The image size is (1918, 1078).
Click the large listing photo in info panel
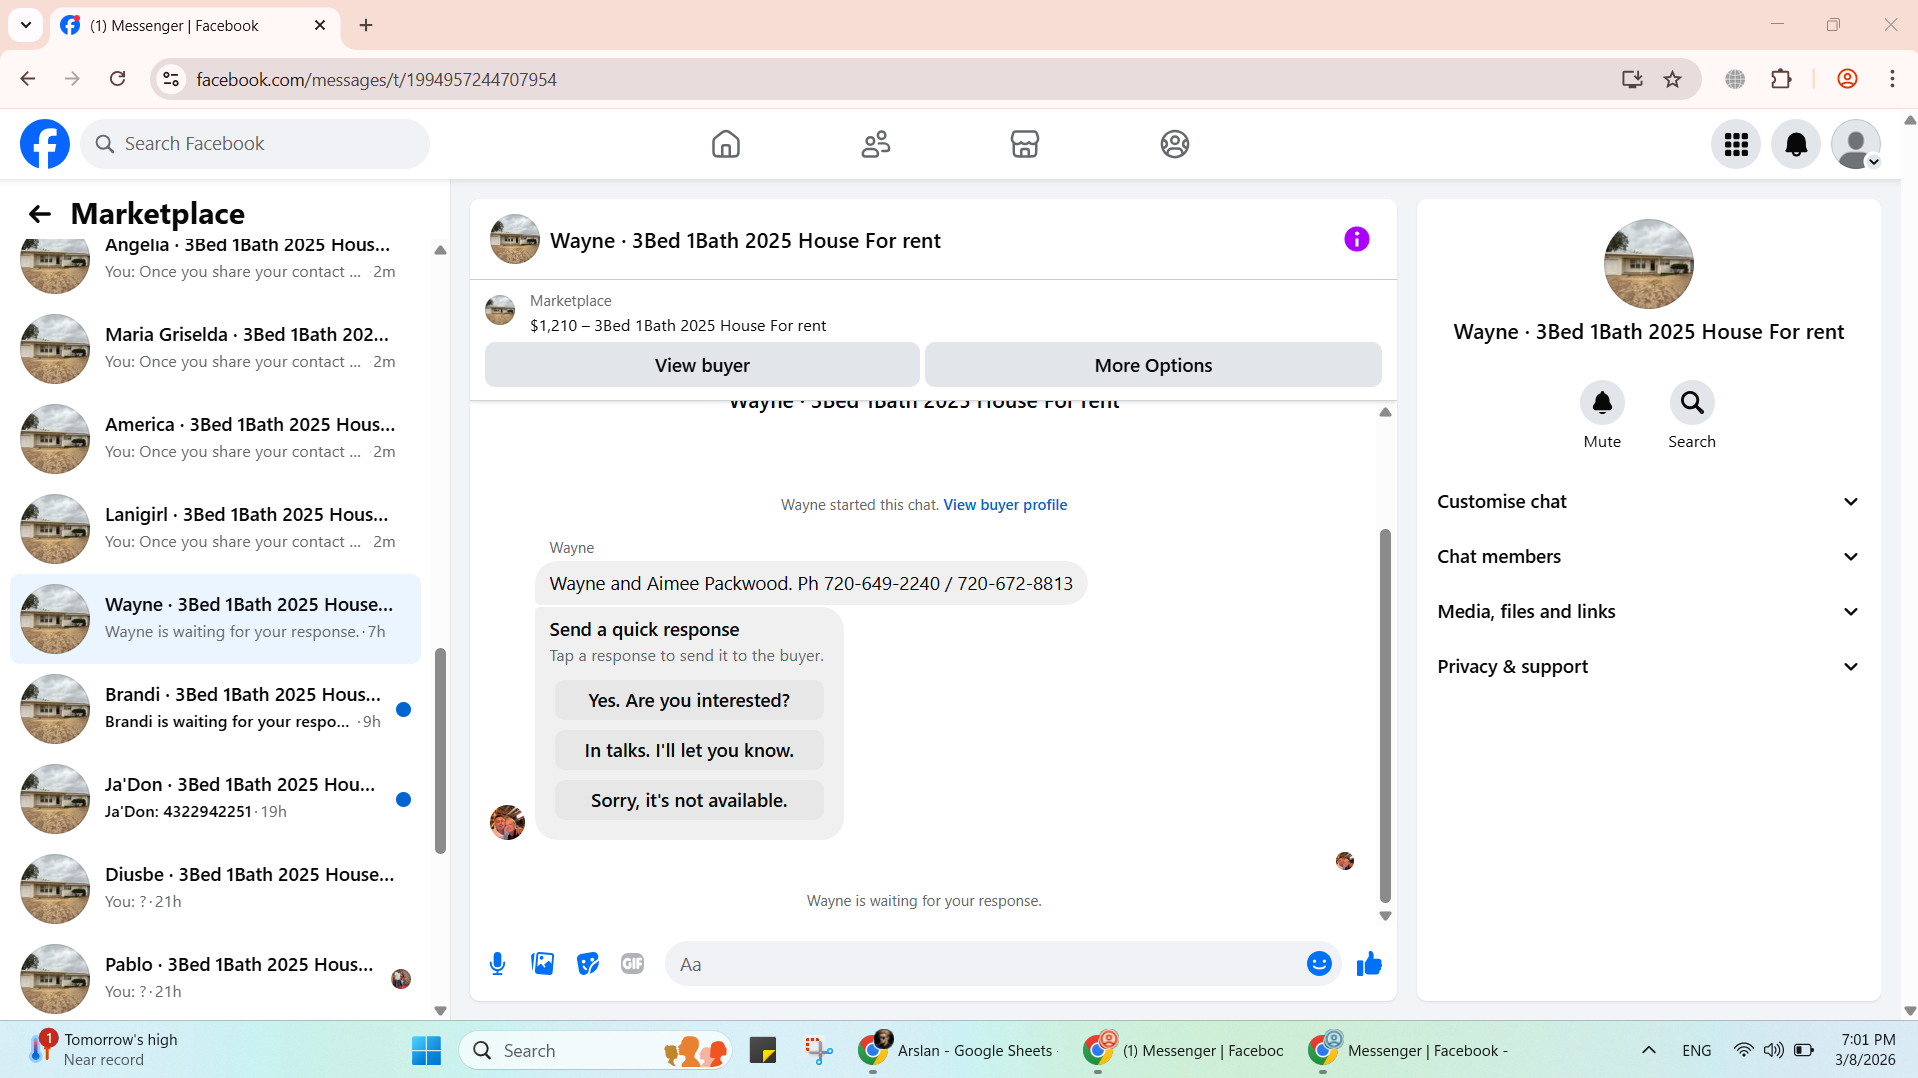tap(1648, 264)
